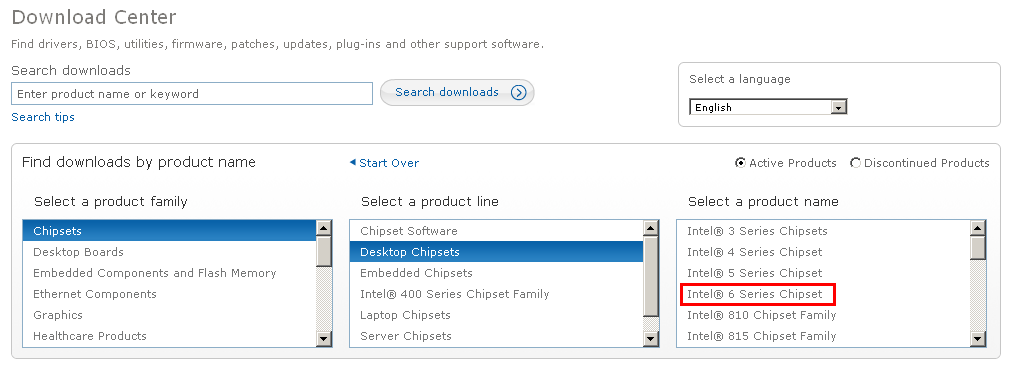Image resolution: width=1012 pixels, height=367 pixels.
Task: Select the Discontinued Products radio button
Action: pos(855,163)
